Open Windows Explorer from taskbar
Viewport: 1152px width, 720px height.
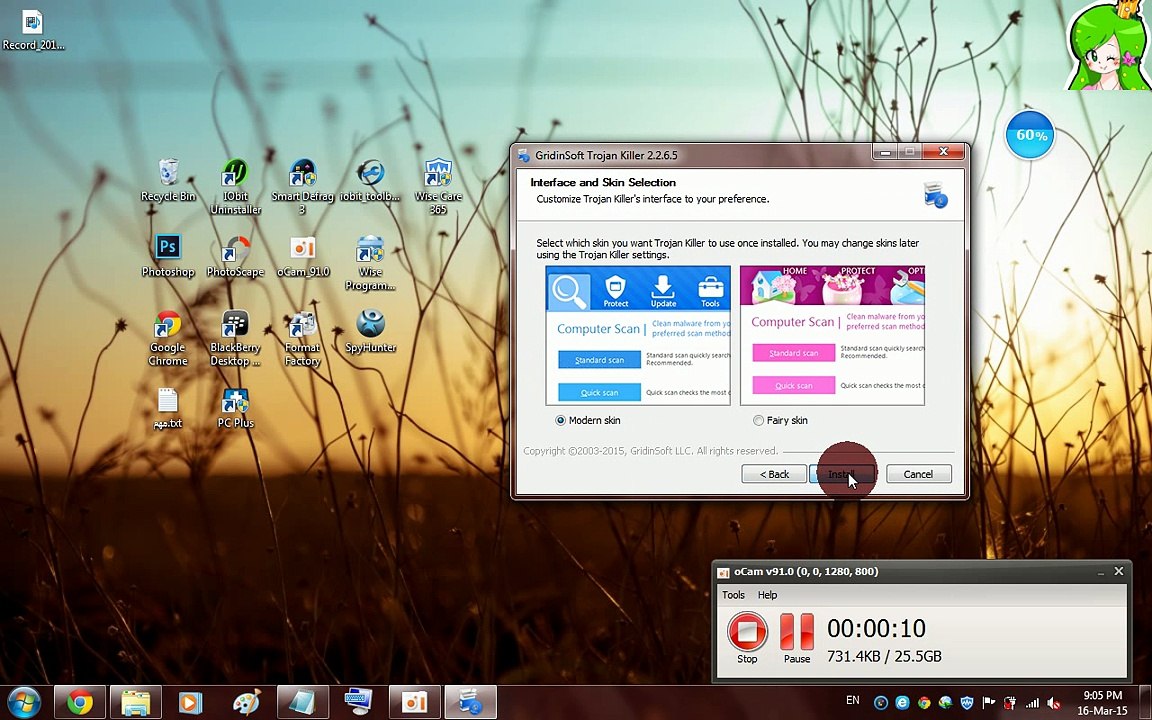click(x=136, y=702)
